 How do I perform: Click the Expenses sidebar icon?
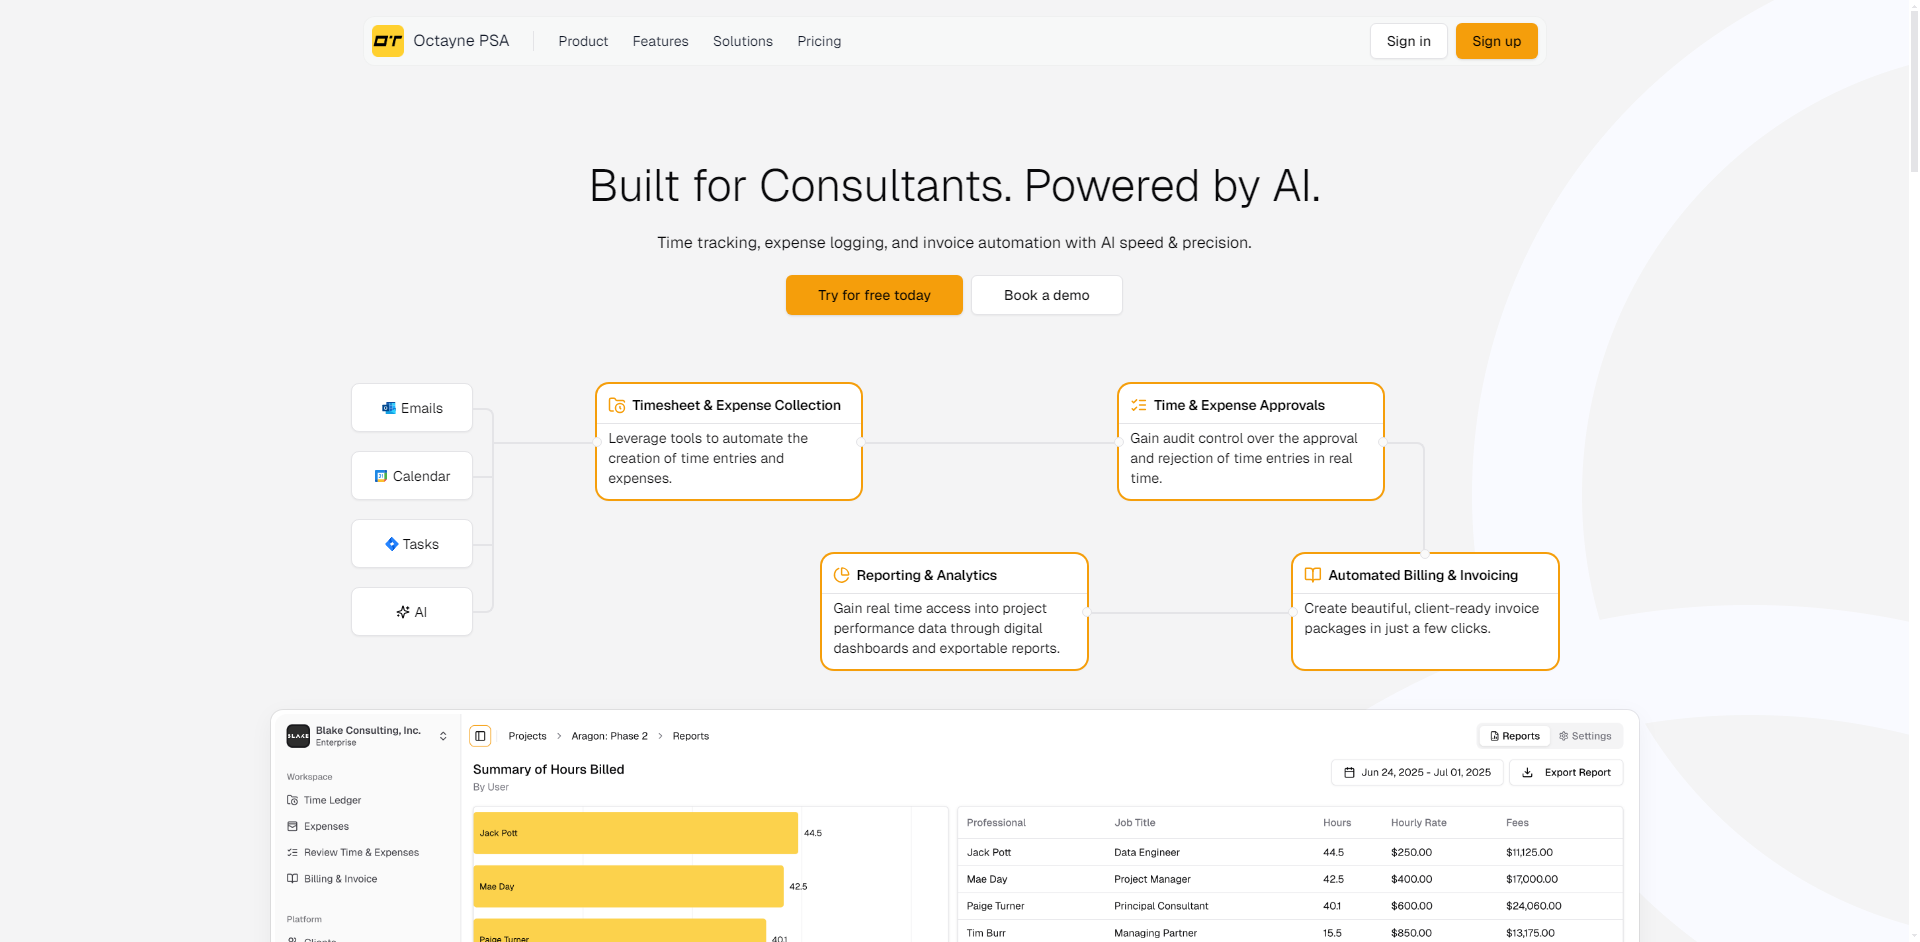point(292,827)
